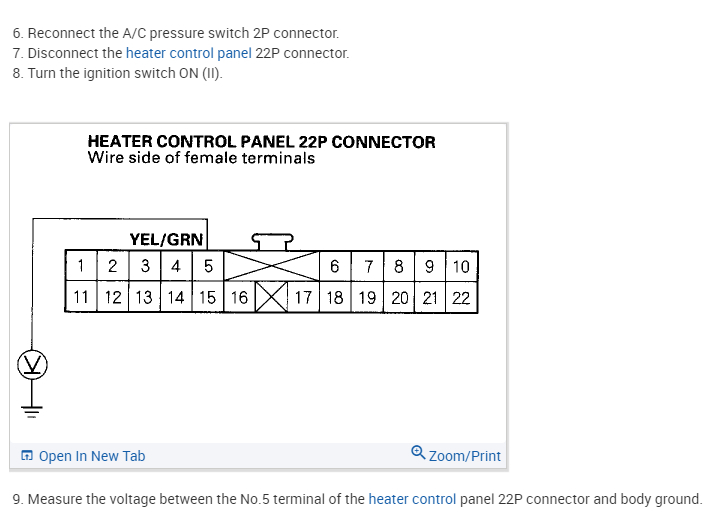The width and height of the screenshot is (724, 524).
Task: Click the small crossed box between terminals 16 and 17
Action: click(268, 297)
